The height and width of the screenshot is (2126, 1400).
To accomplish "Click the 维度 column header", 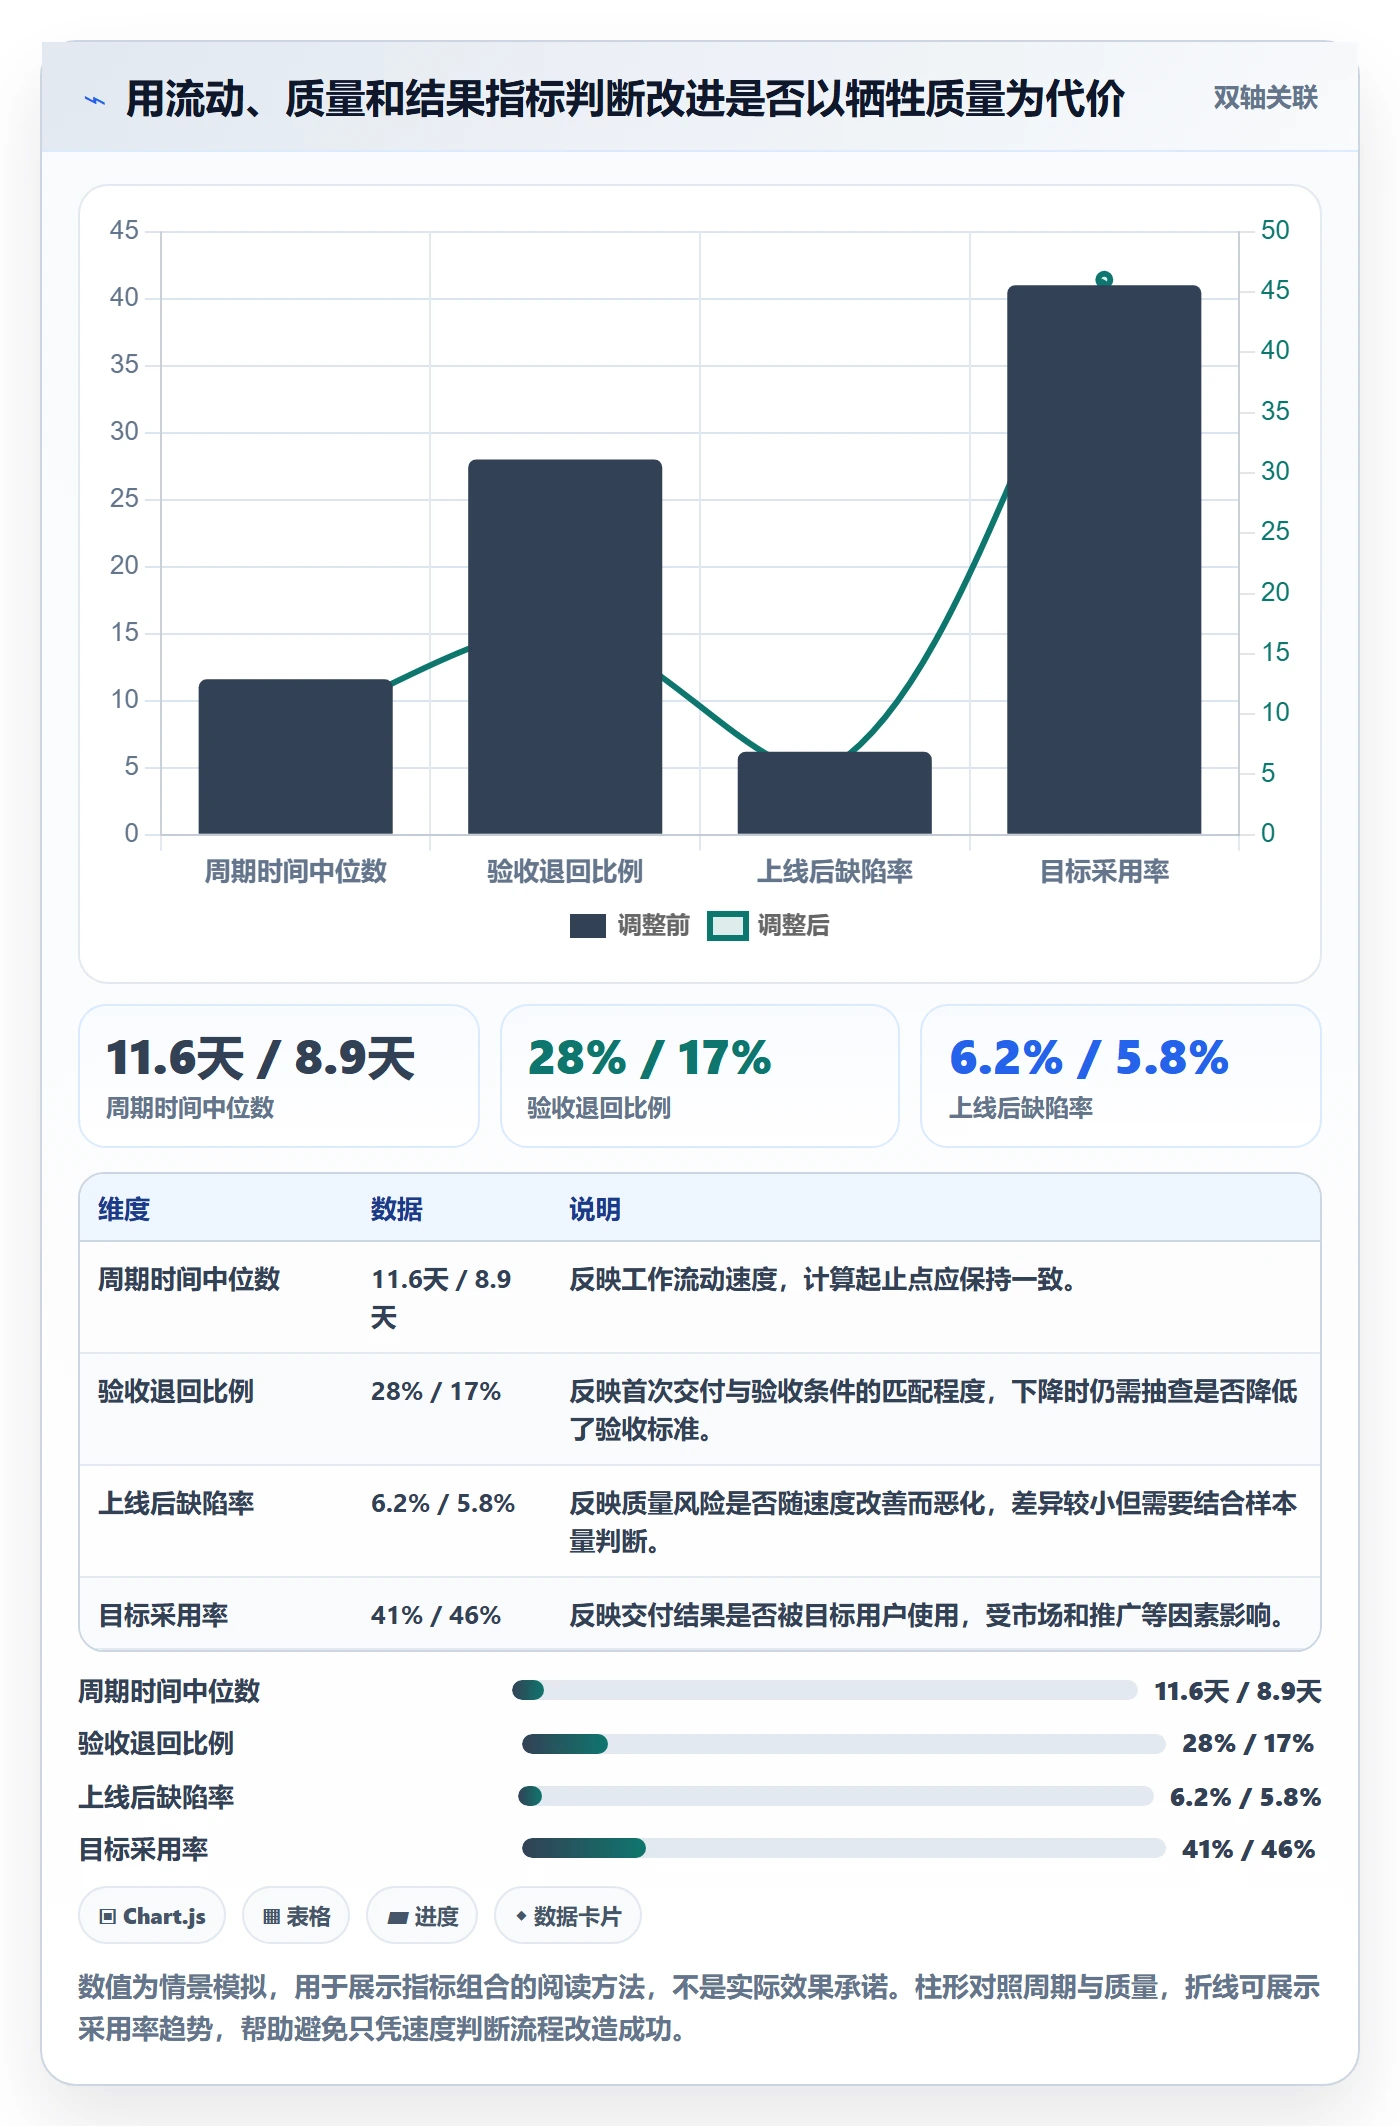I will [124, 1210].
